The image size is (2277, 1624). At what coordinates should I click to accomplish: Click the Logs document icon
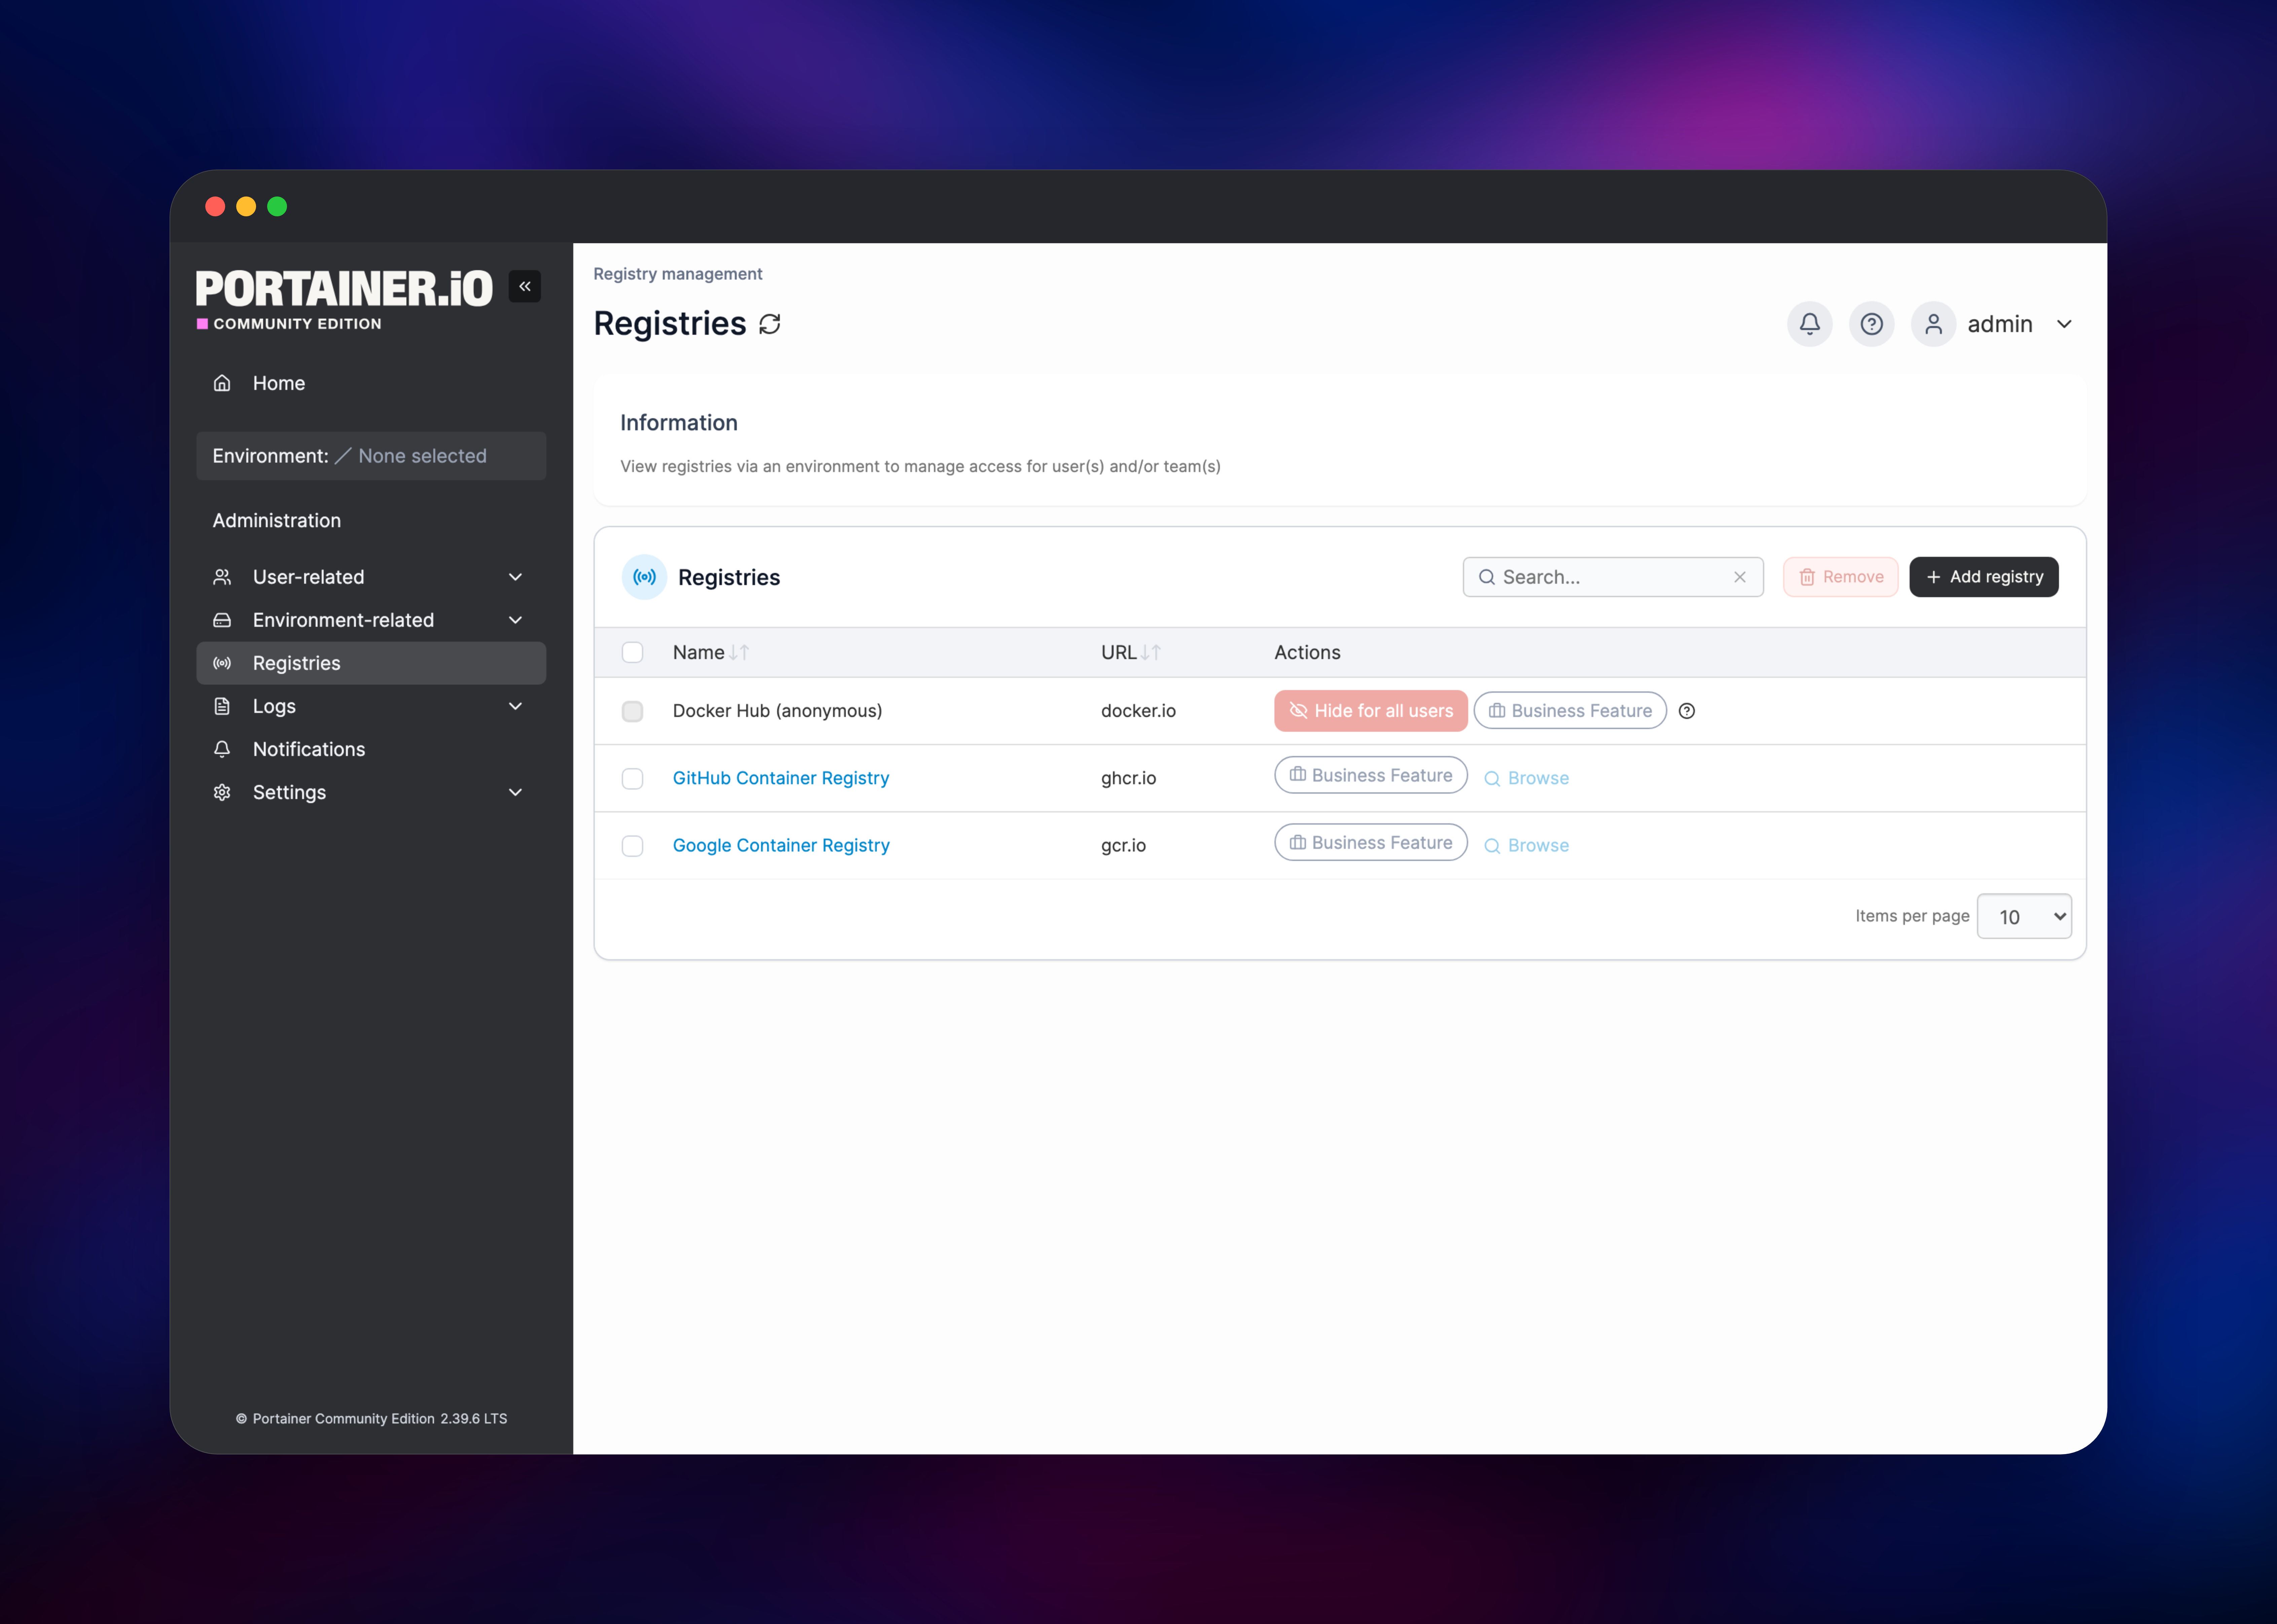(x=222, y=706)
